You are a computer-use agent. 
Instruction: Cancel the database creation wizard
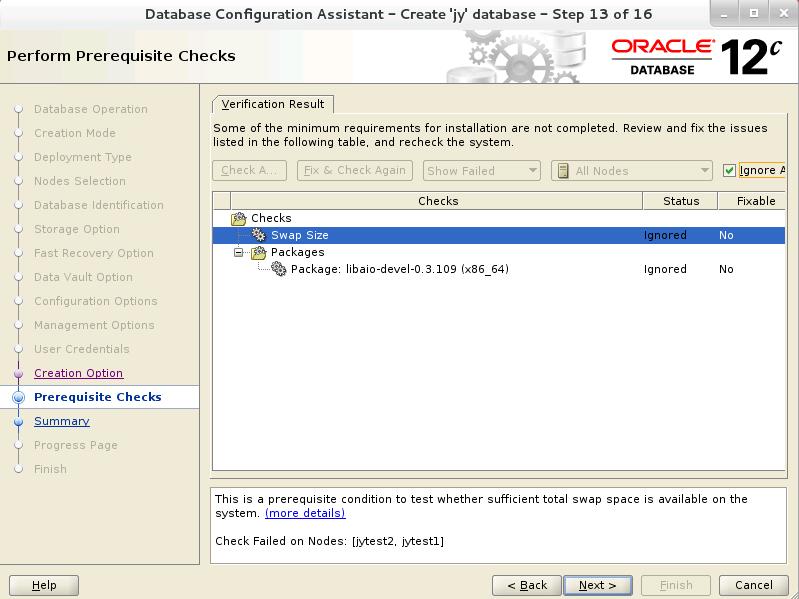tap(754, 585)
